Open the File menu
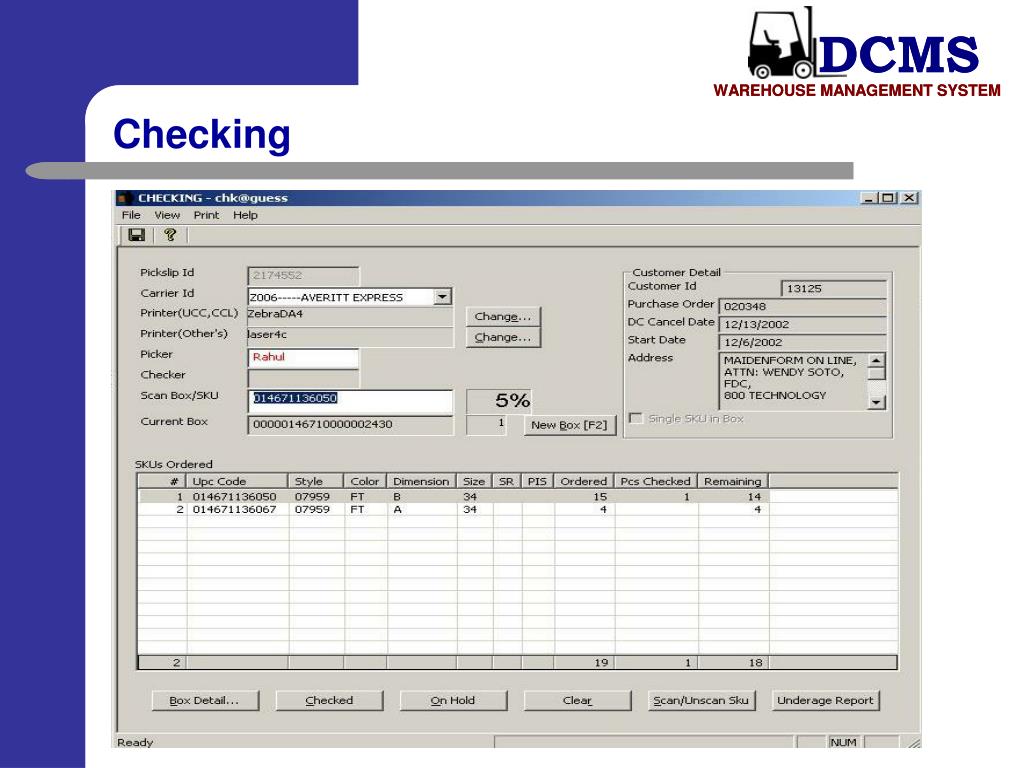This screenshot has height=768, width=1024. (131, 215)
